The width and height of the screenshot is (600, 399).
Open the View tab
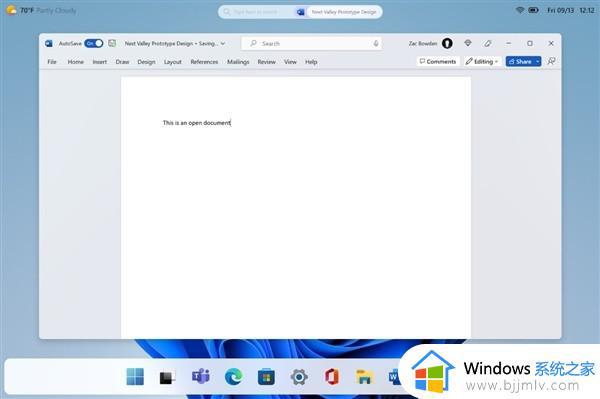tap(290, 62)
